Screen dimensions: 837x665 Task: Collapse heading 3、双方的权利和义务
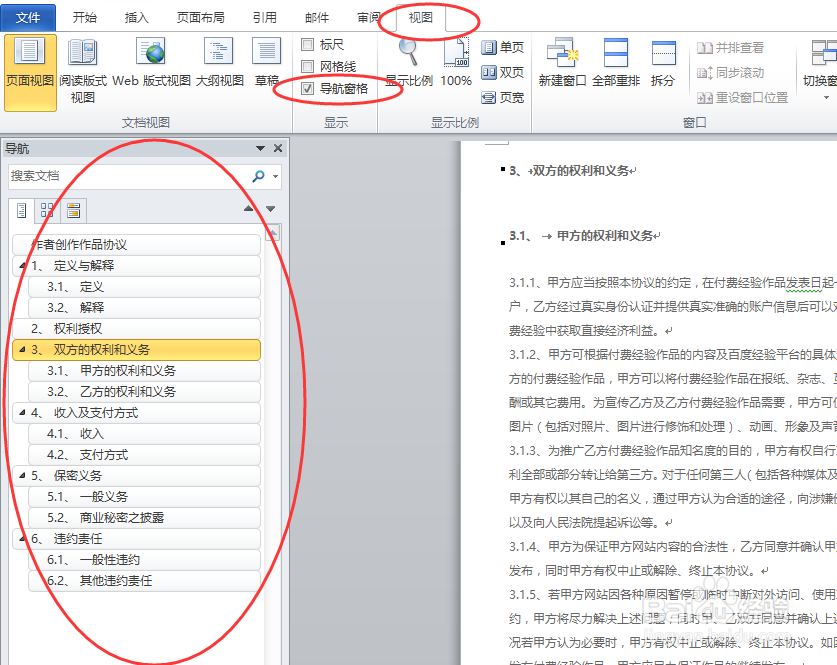24,351
